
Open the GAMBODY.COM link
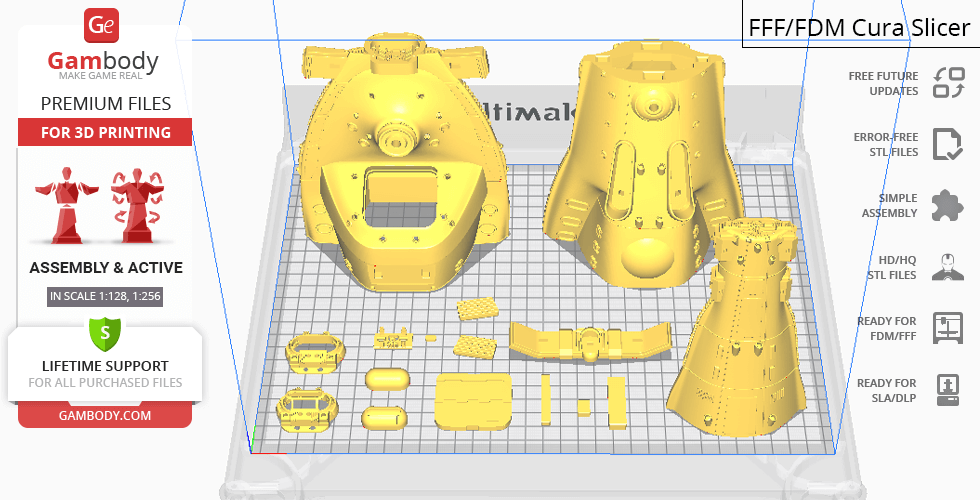tap(104, 415)
